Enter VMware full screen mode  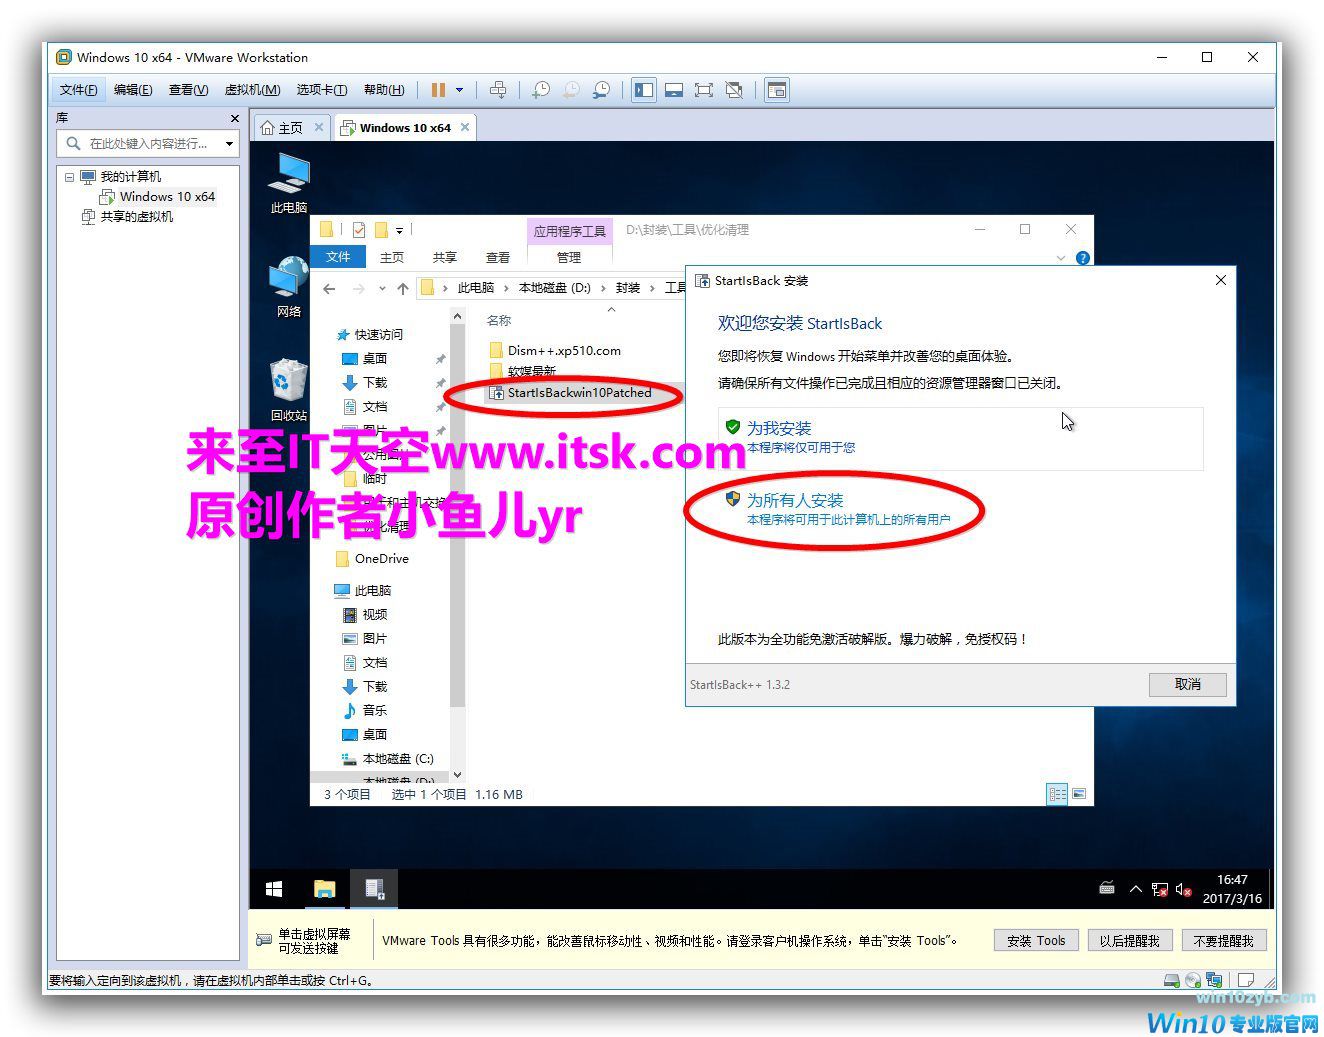(x=704, y=90)
